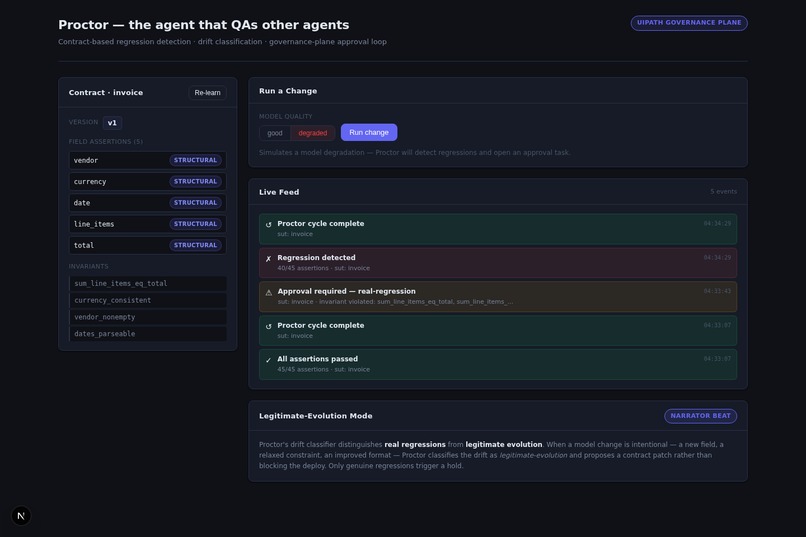Click the Live Feed panel heading

(x=279, y=192)
